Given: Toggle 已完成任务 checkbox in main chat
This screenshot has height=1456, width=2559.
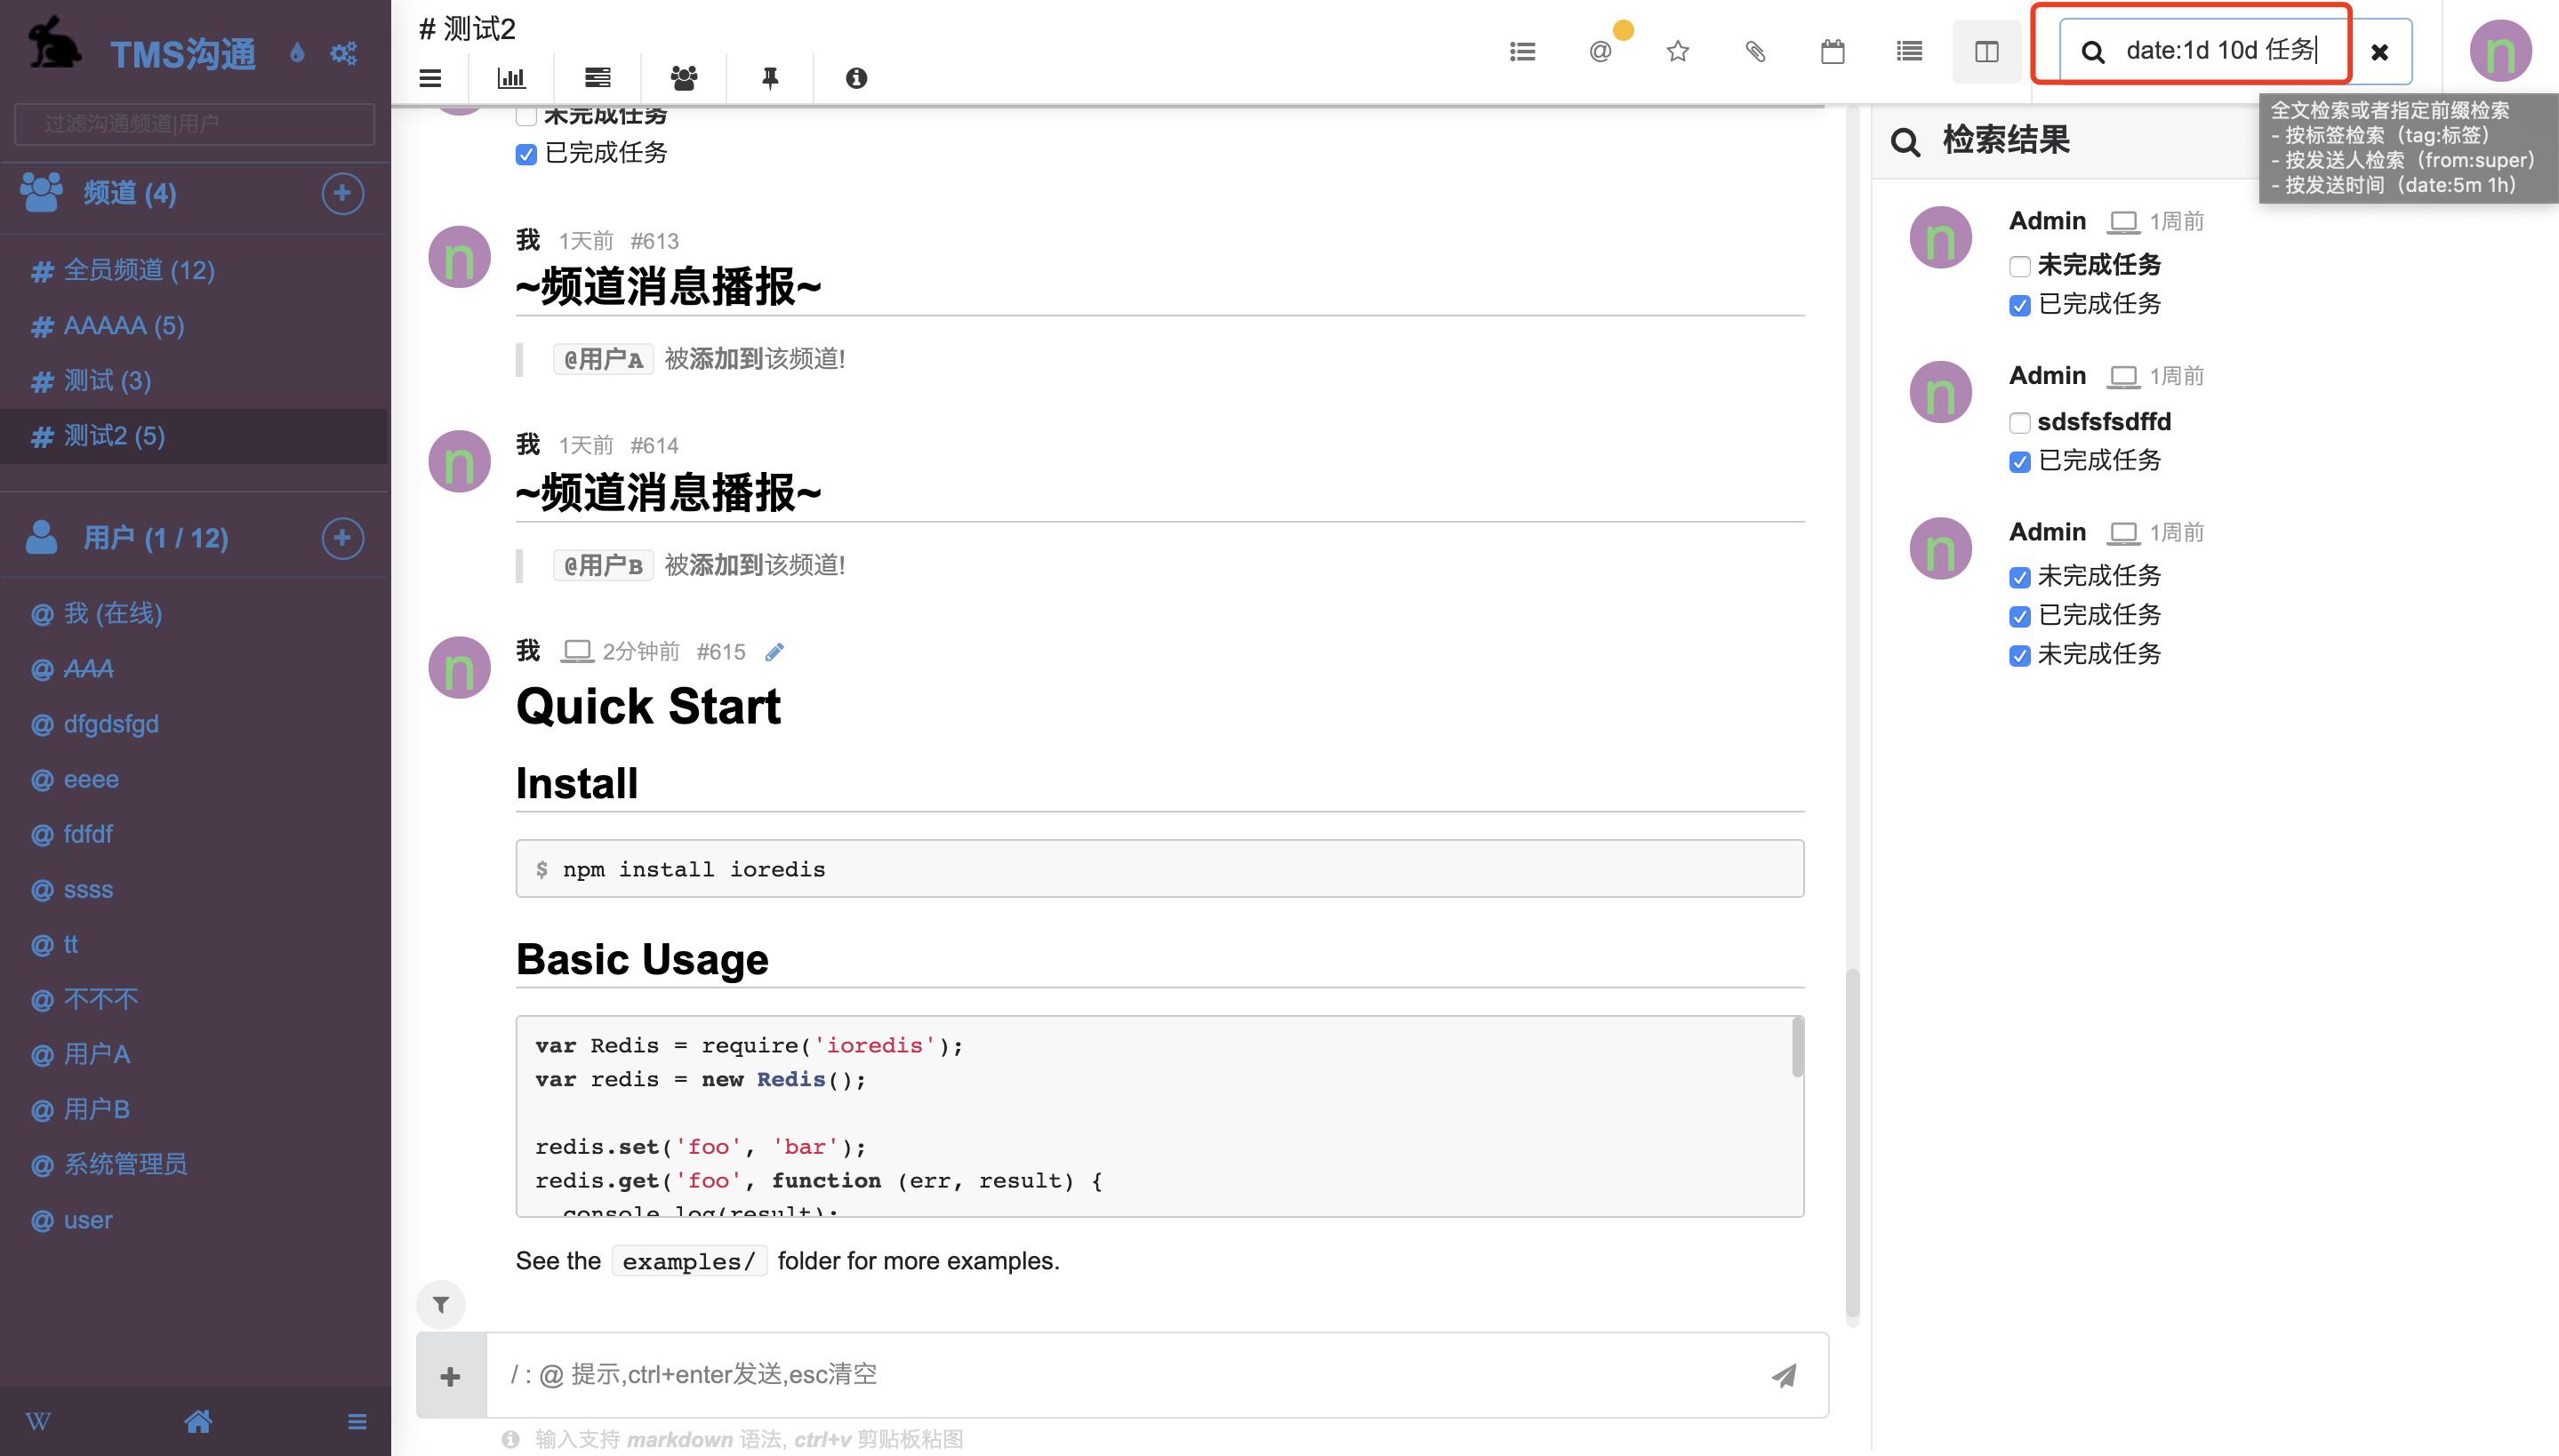Looking at the screenshot, I should coord(526,154).
